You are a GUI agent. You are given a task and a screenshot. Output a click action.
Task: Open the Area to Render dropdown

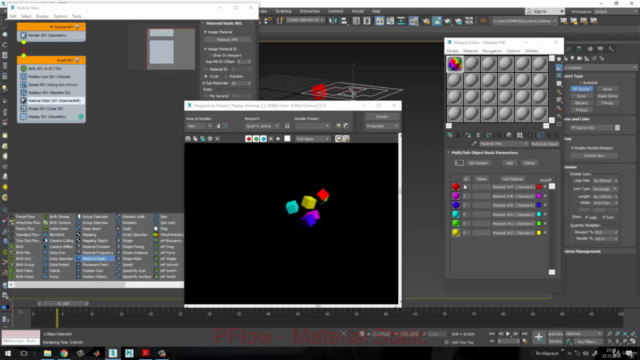click(x=199, y=126)
